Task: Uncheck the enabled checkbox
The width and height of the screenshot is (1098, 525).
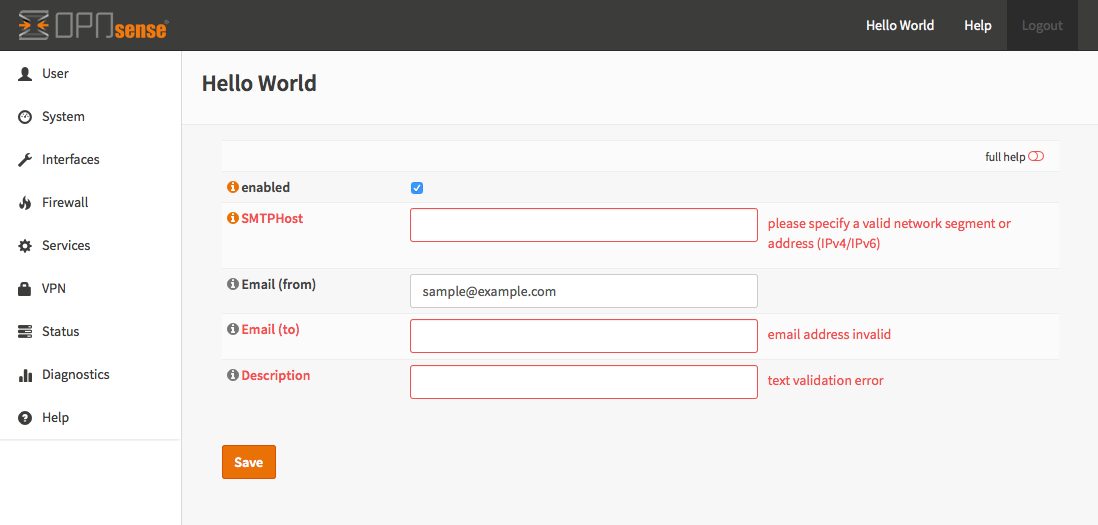Action: tap(417, 188)
